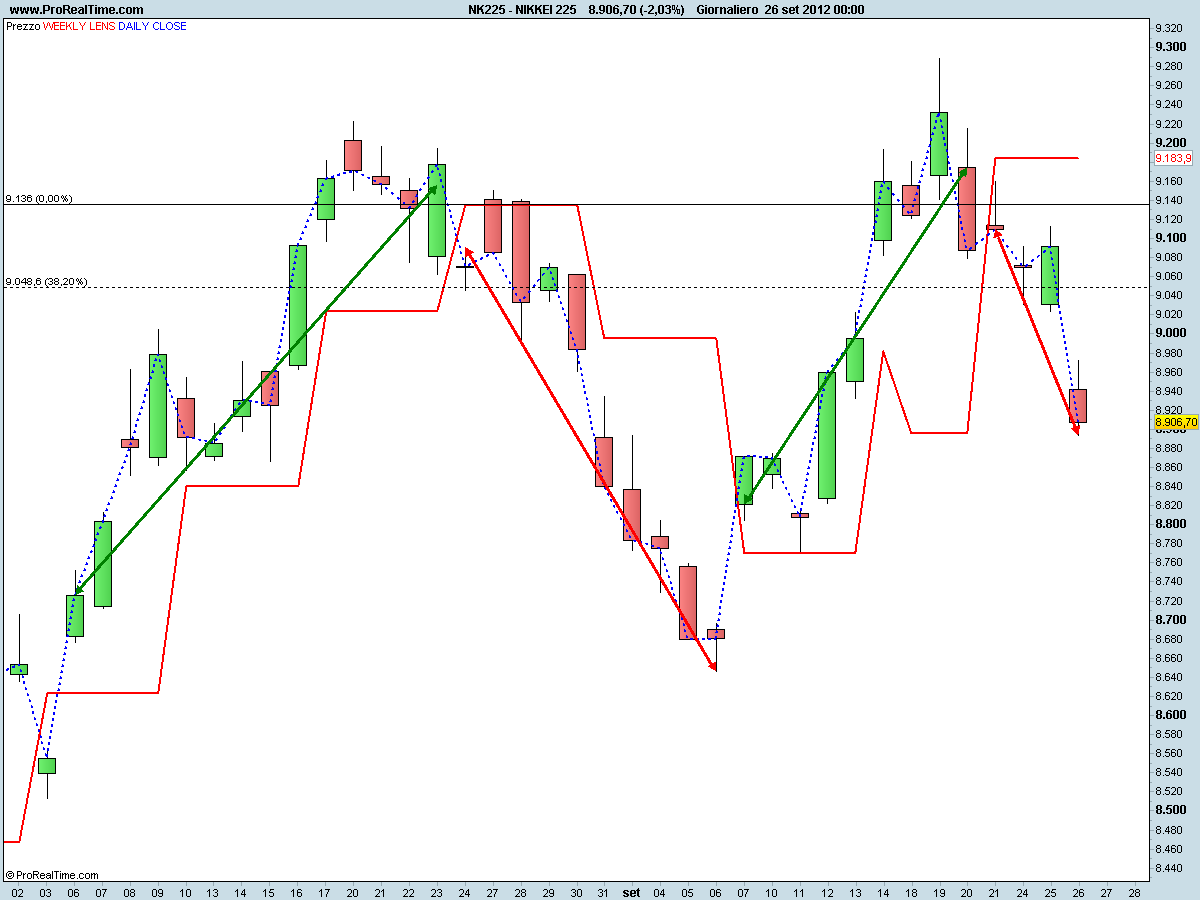Click the Giornaliero timeframe label
This screenshot has height=900, width=1200.
tap(726, 9)
